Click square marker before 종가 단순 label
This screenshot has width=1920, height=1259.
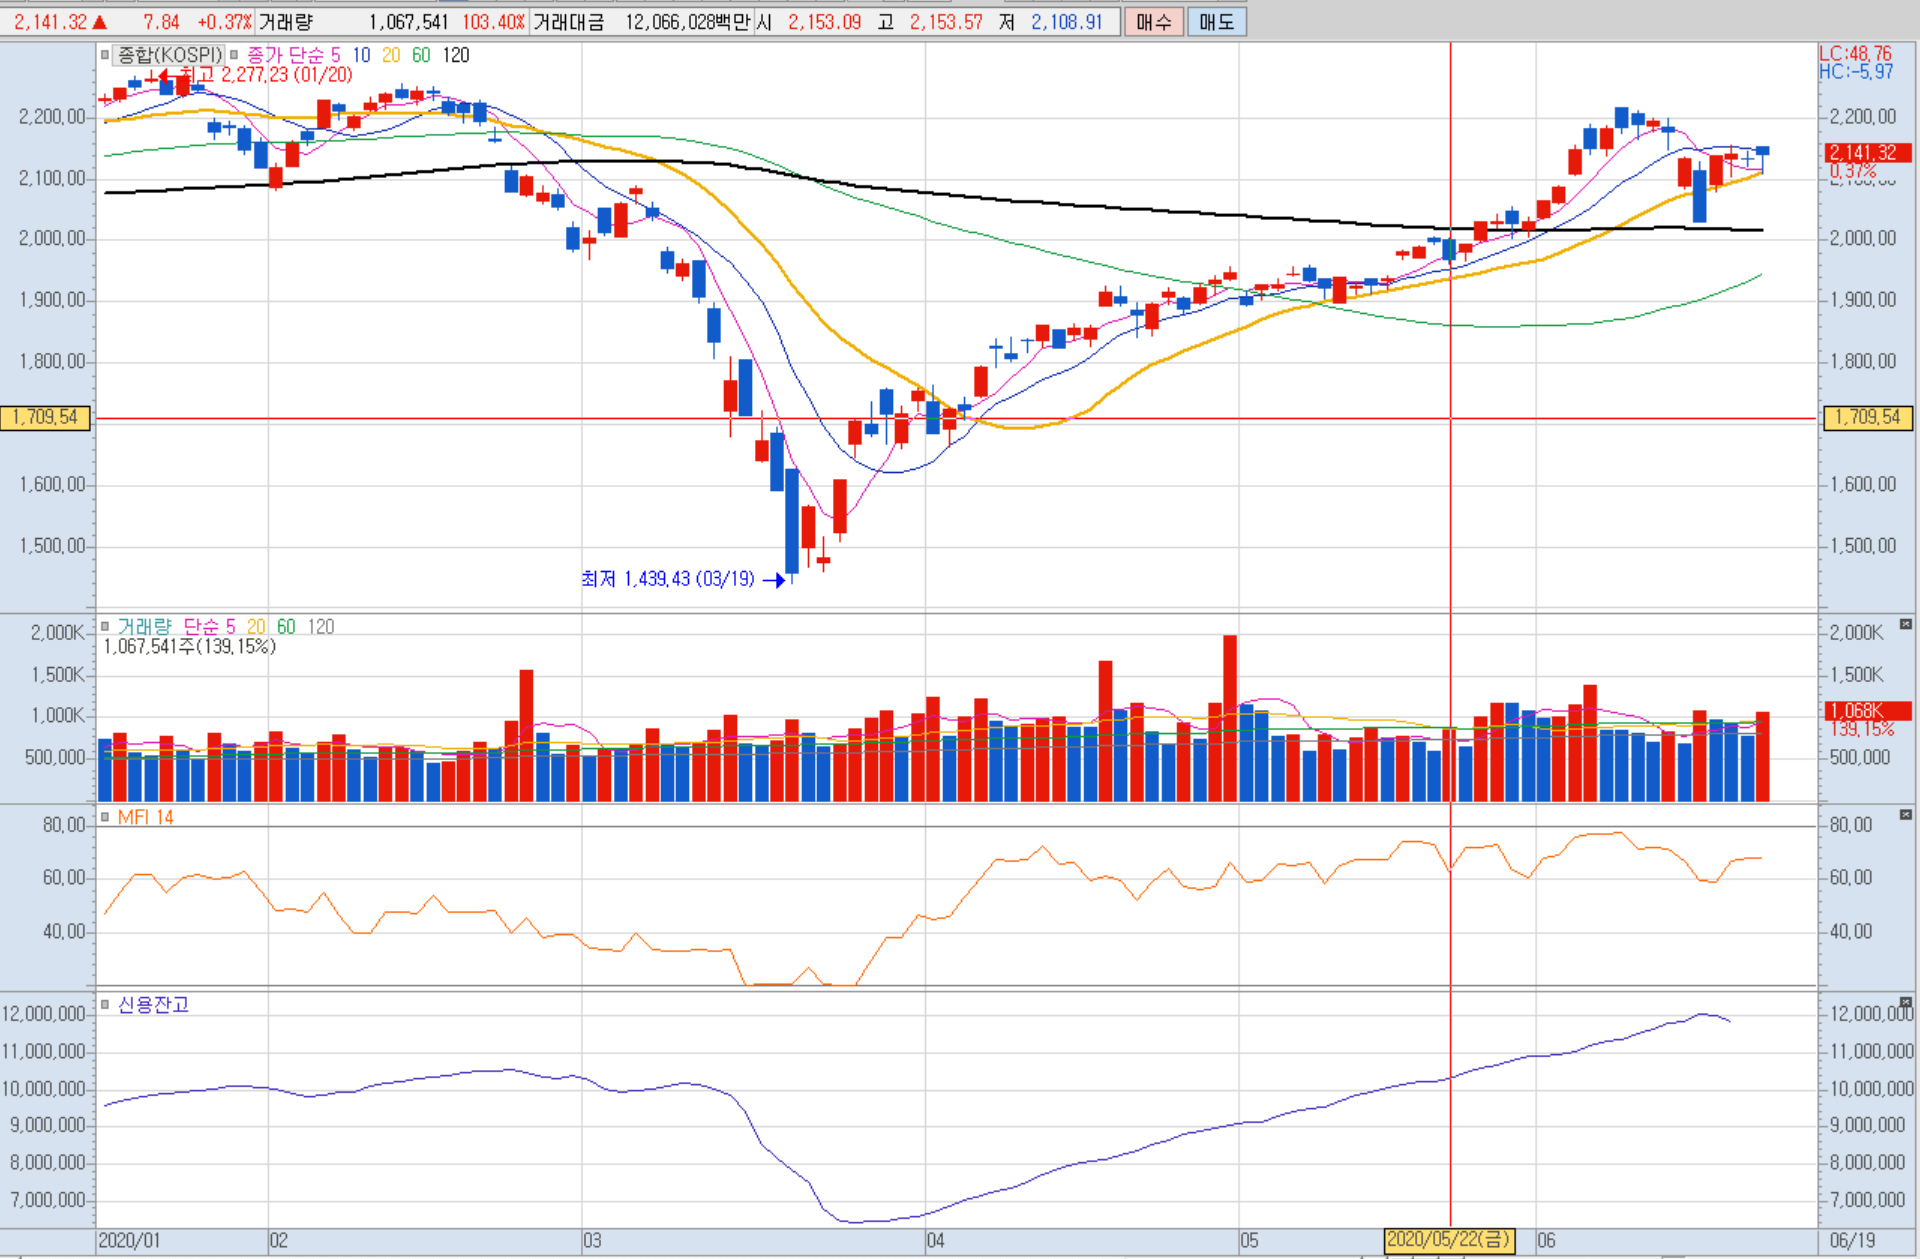click(x=234, y=55)
